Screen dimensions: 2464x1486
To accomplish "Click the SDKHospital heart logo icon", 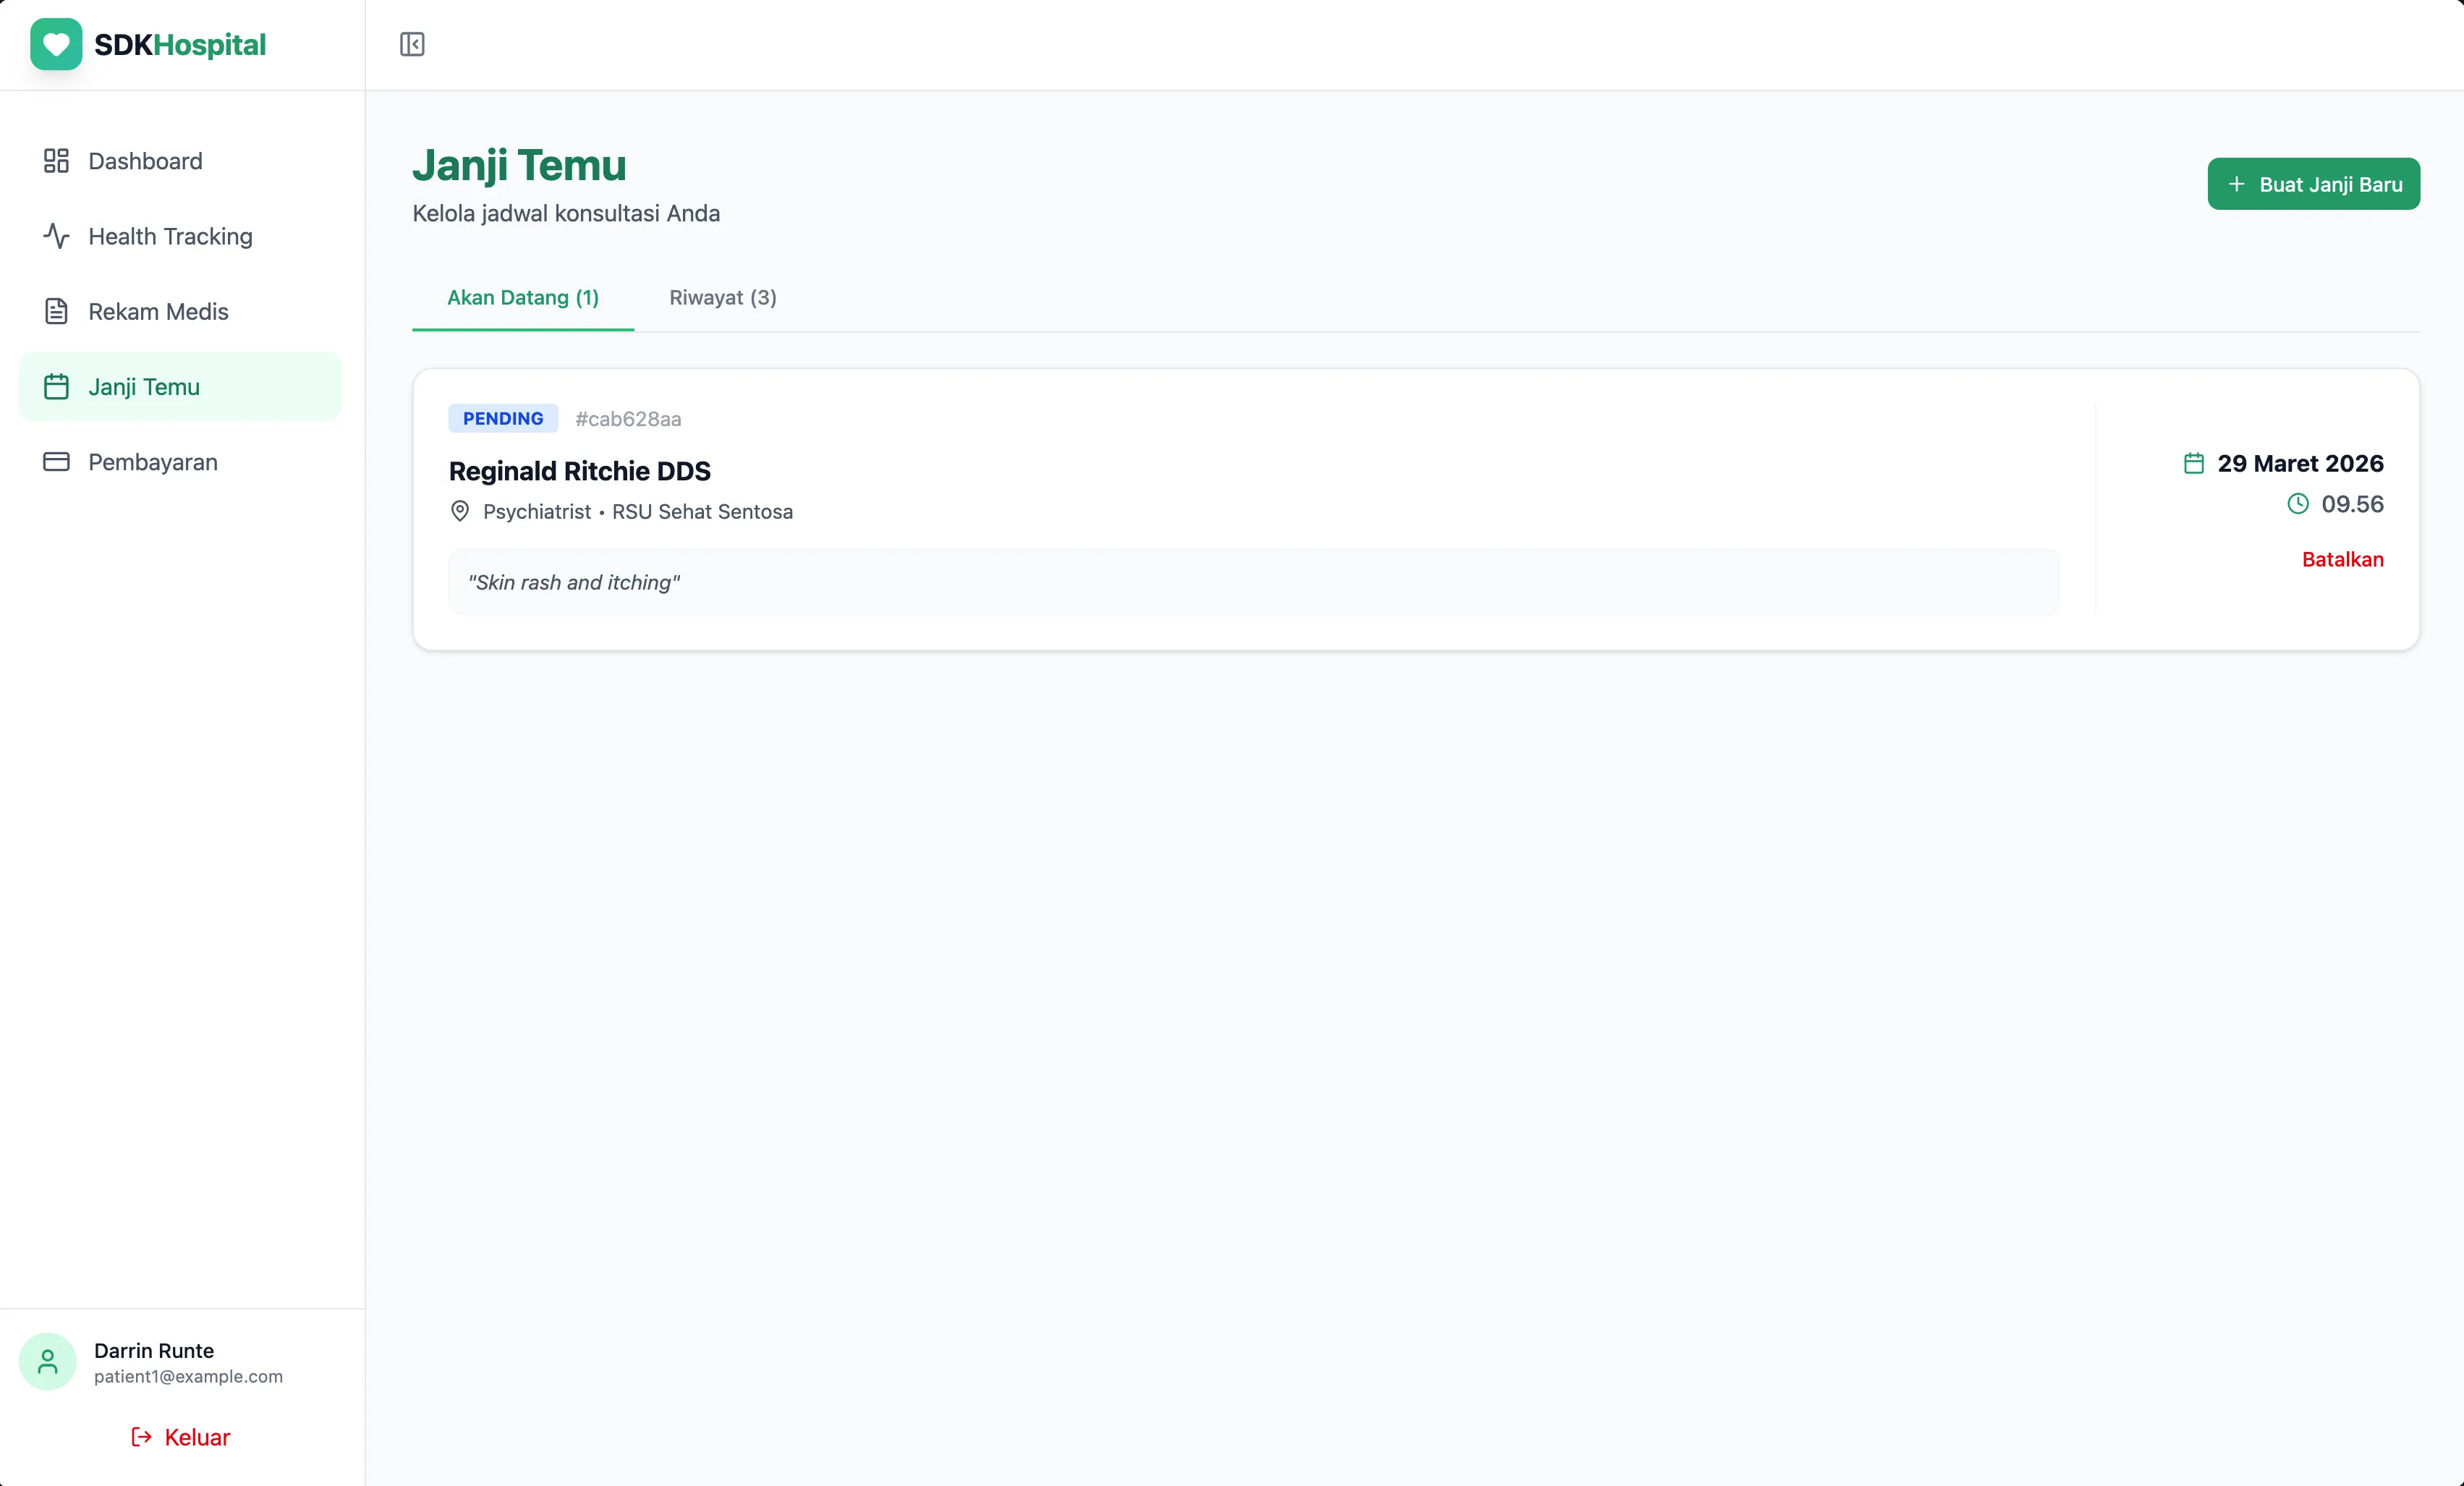I will point(56,44).
